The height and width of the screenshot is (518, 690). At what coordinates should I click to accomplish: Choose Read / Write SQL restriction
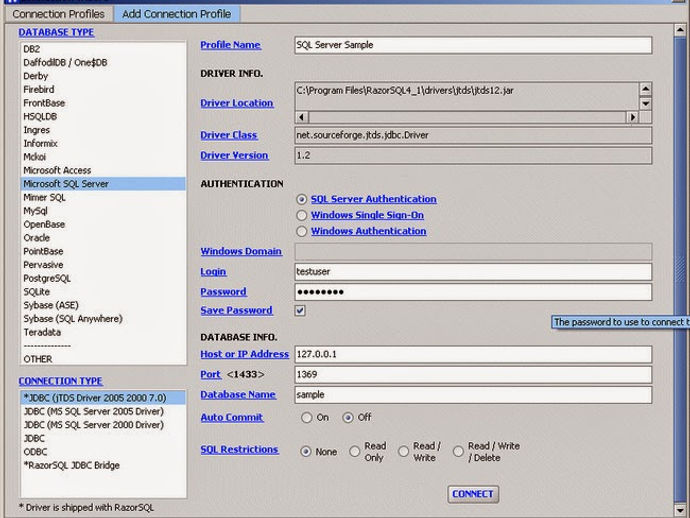pyautogui.click(x=404, y=452)
